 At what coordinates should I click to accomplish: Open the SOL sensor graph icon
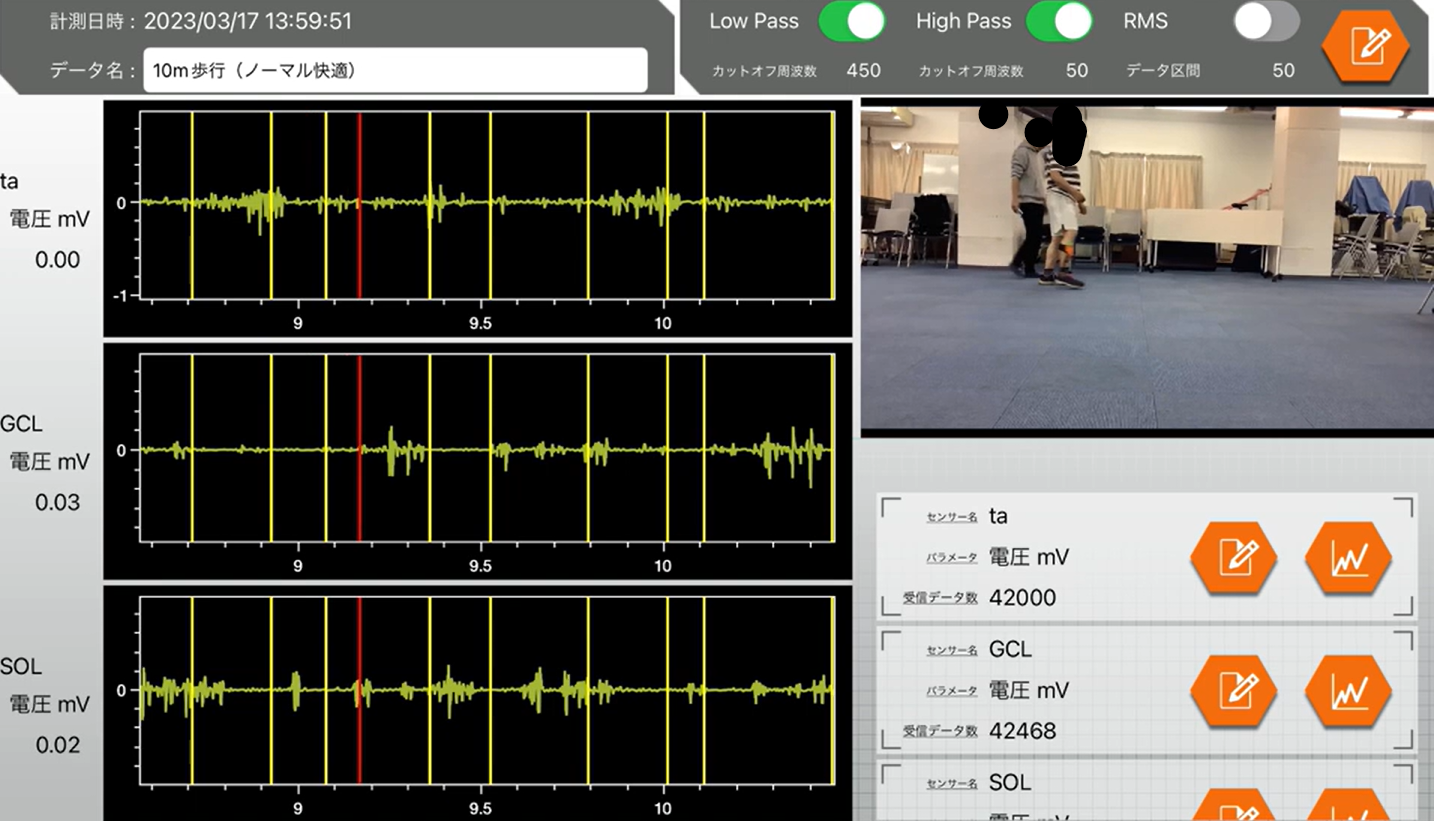pyautogui.click(x=1348, y=808)
